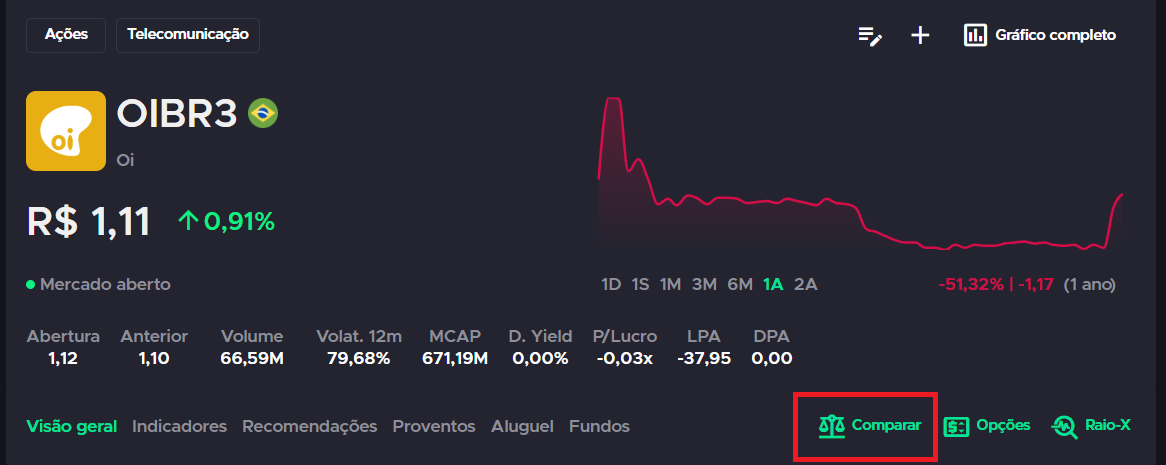Switch to Visão geral tab
Image resolution: width=1166 pixels, height=465 pixels.
[x=71, y=427]
